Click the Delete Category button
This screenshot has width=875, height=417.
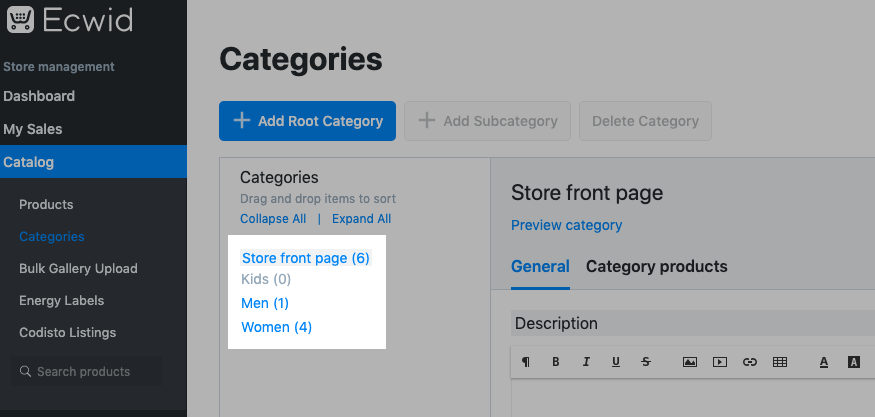tap(645, 121)
